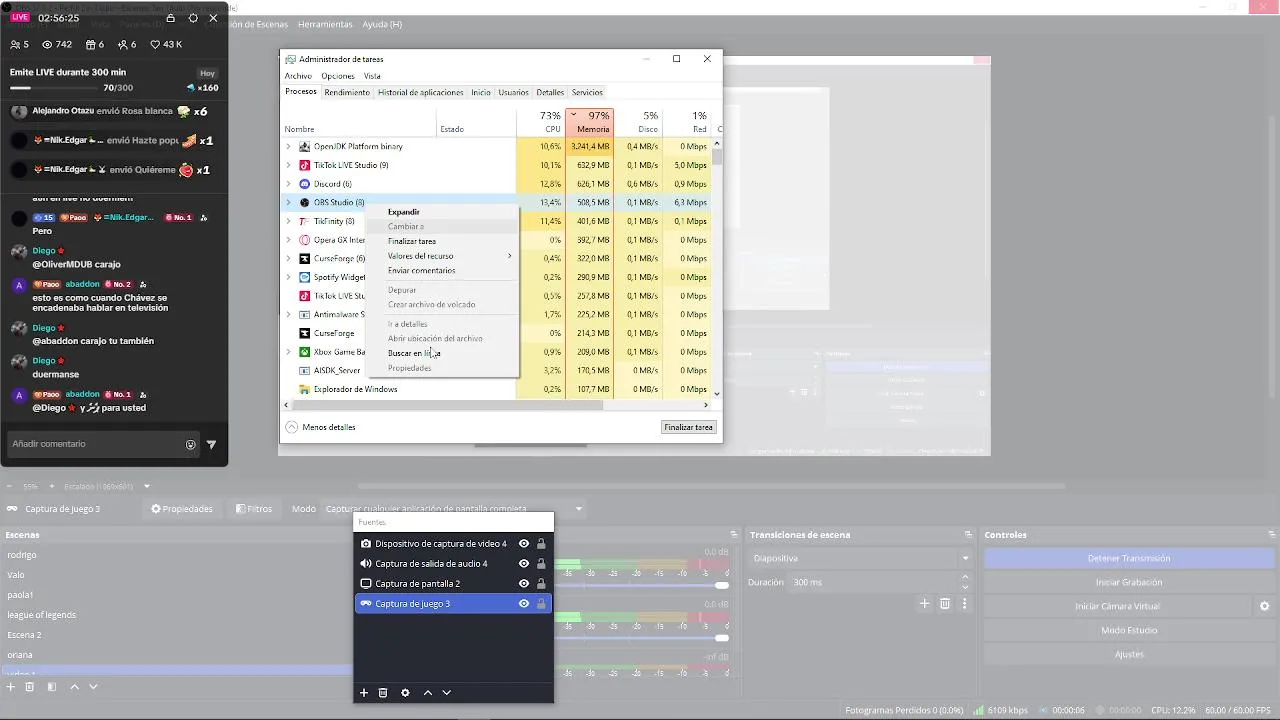Switch to the Rendimiento tab
The width and height of the screenshot is (1280, 720).
click(347, 92)
